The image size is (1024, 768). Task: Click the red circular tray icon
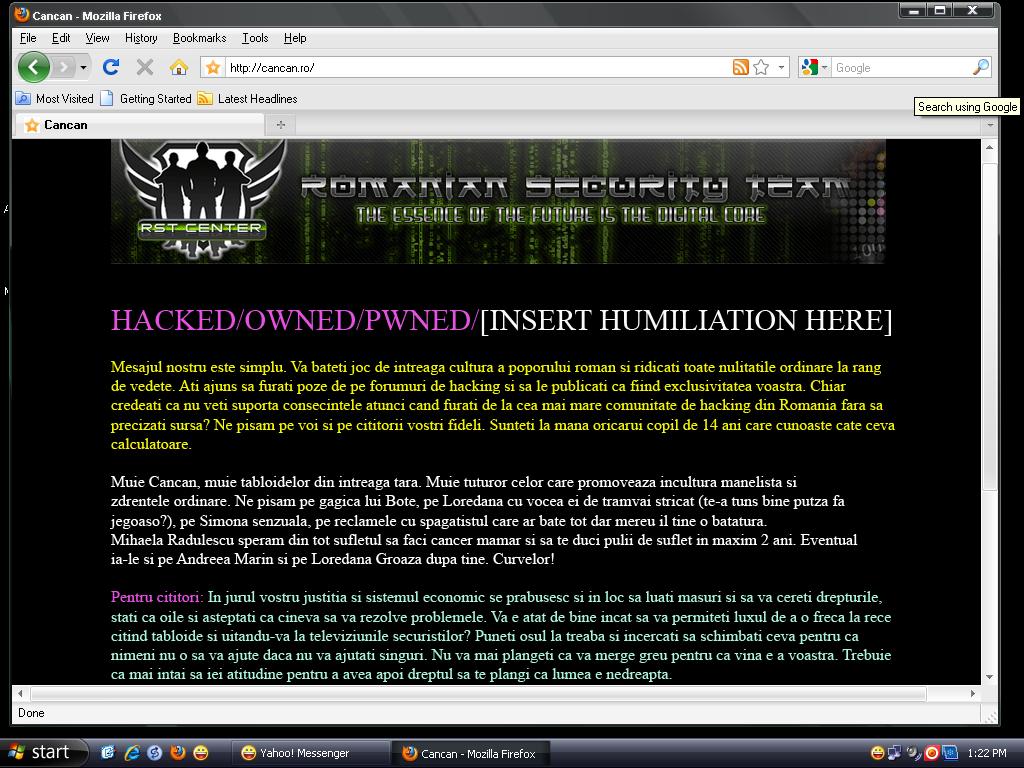(x=932, y=753)
